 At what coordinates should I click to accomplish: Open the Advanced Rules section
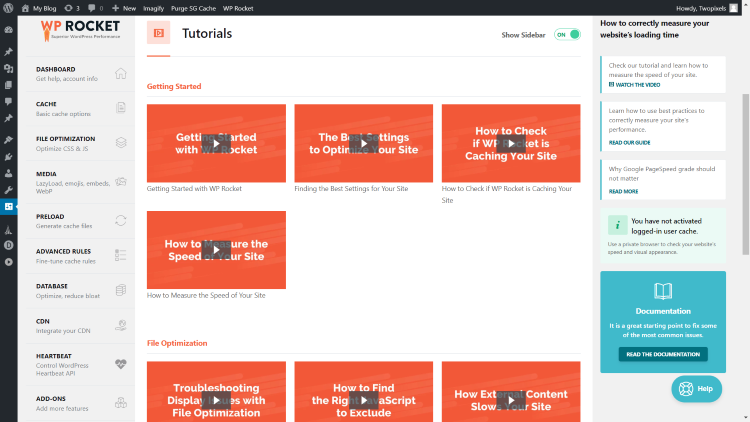[x=80, y=255]
